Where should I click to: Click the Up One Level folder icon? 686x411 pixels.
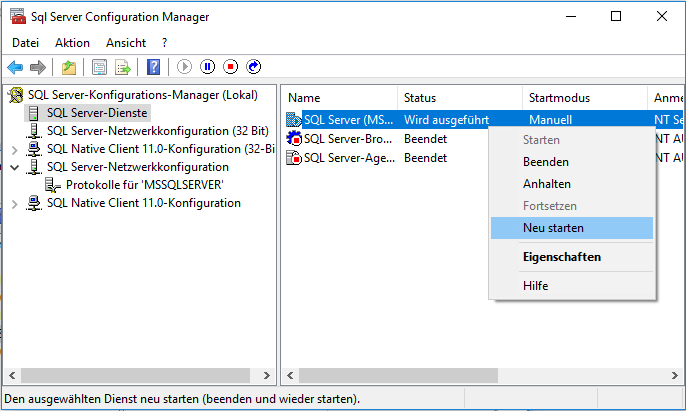point(69,67)
